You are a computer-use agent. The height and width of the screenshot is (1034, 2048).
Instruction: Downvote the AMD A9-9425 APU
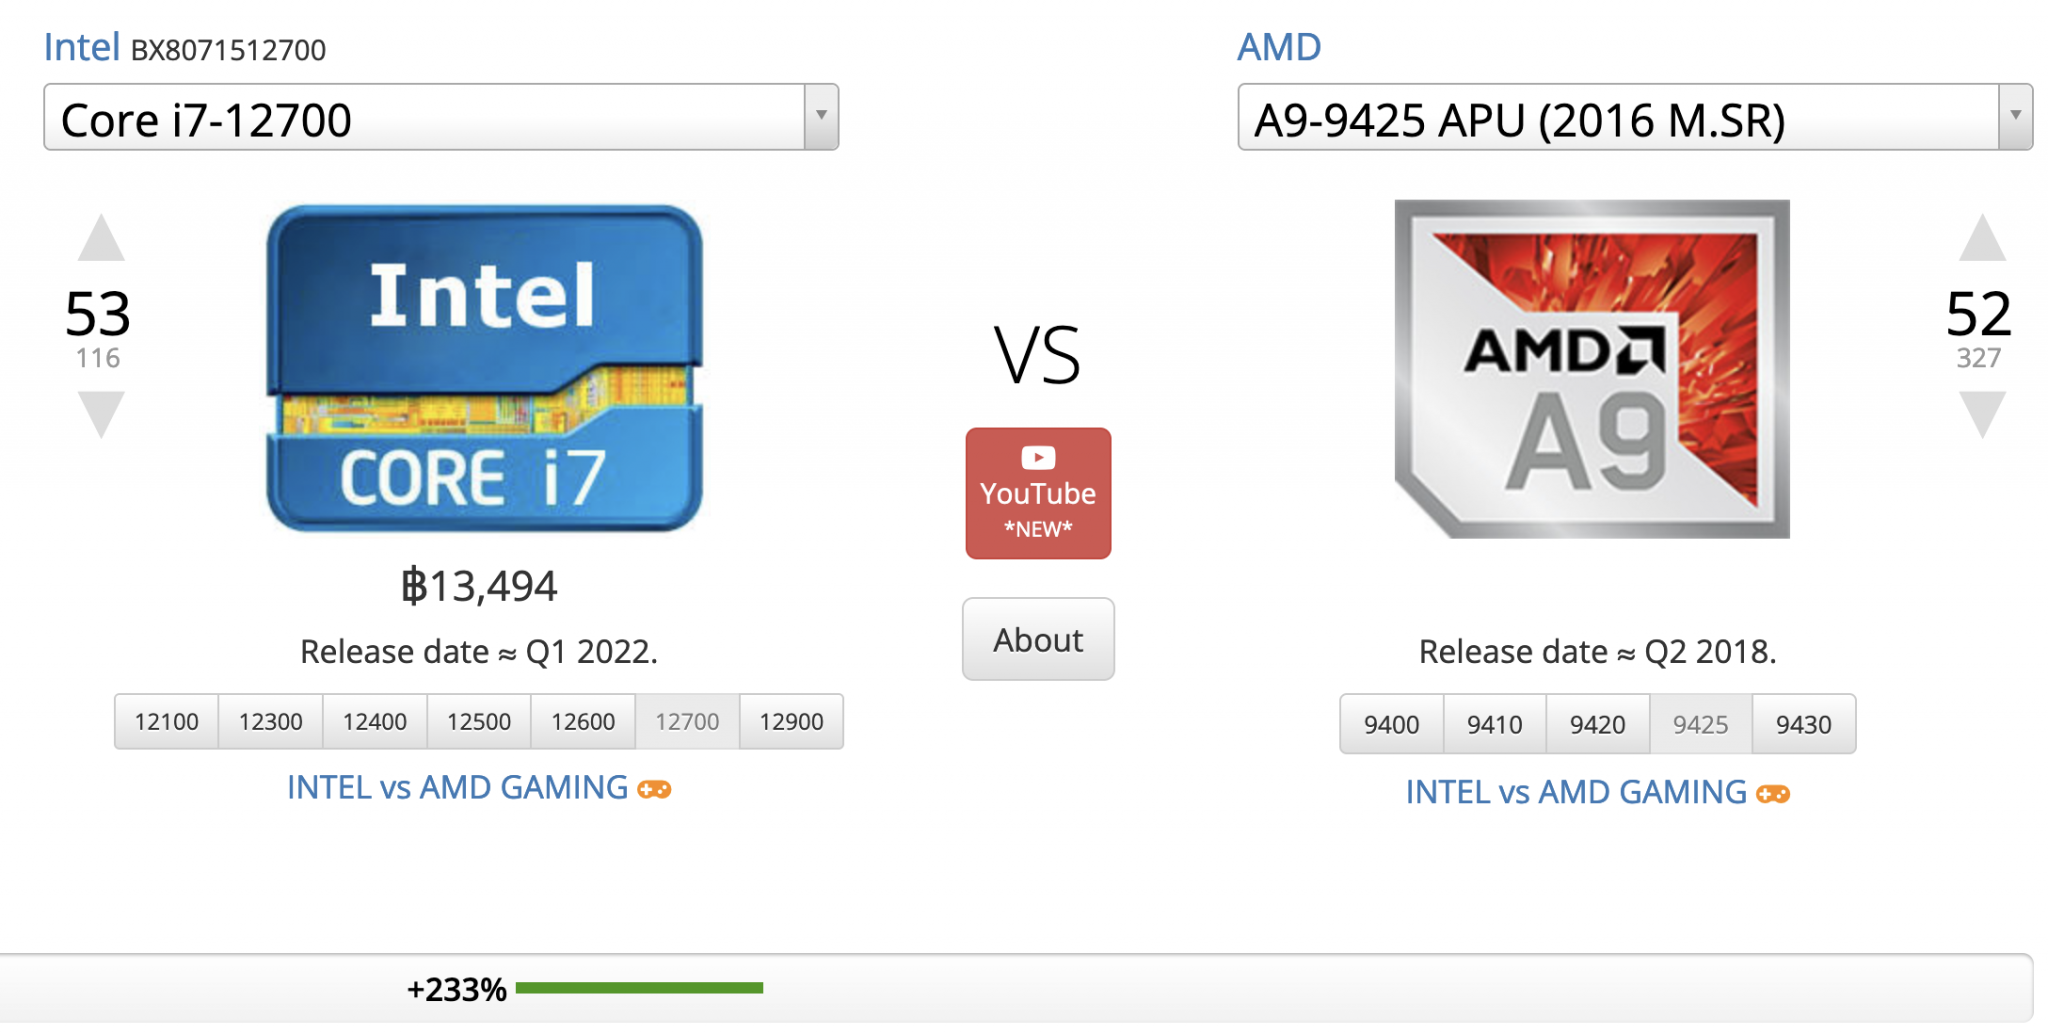click(1981, 413)
